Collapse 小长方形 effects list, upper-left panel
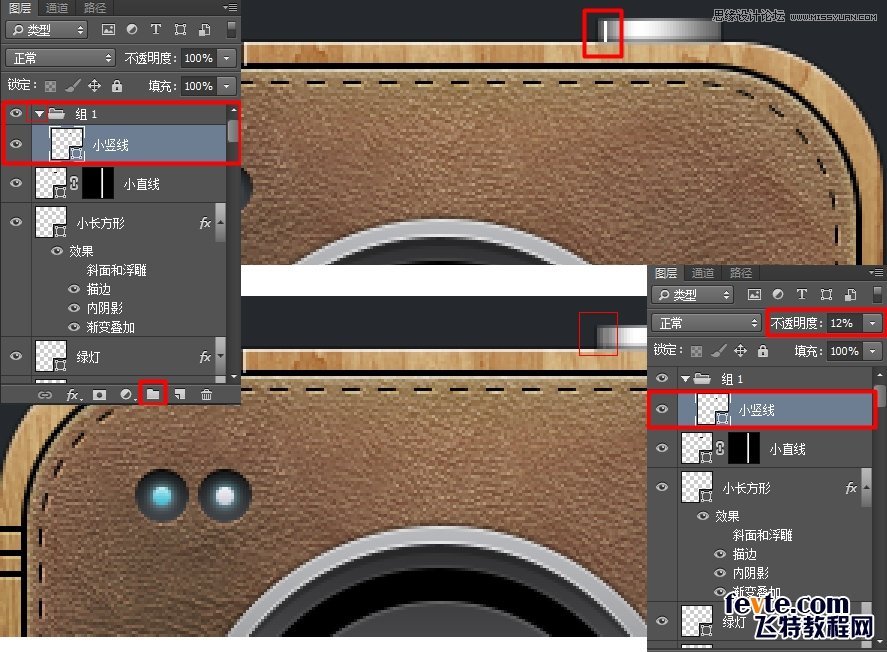The width and height of the screenshot is (887, 652). click(x=221, y=222)
